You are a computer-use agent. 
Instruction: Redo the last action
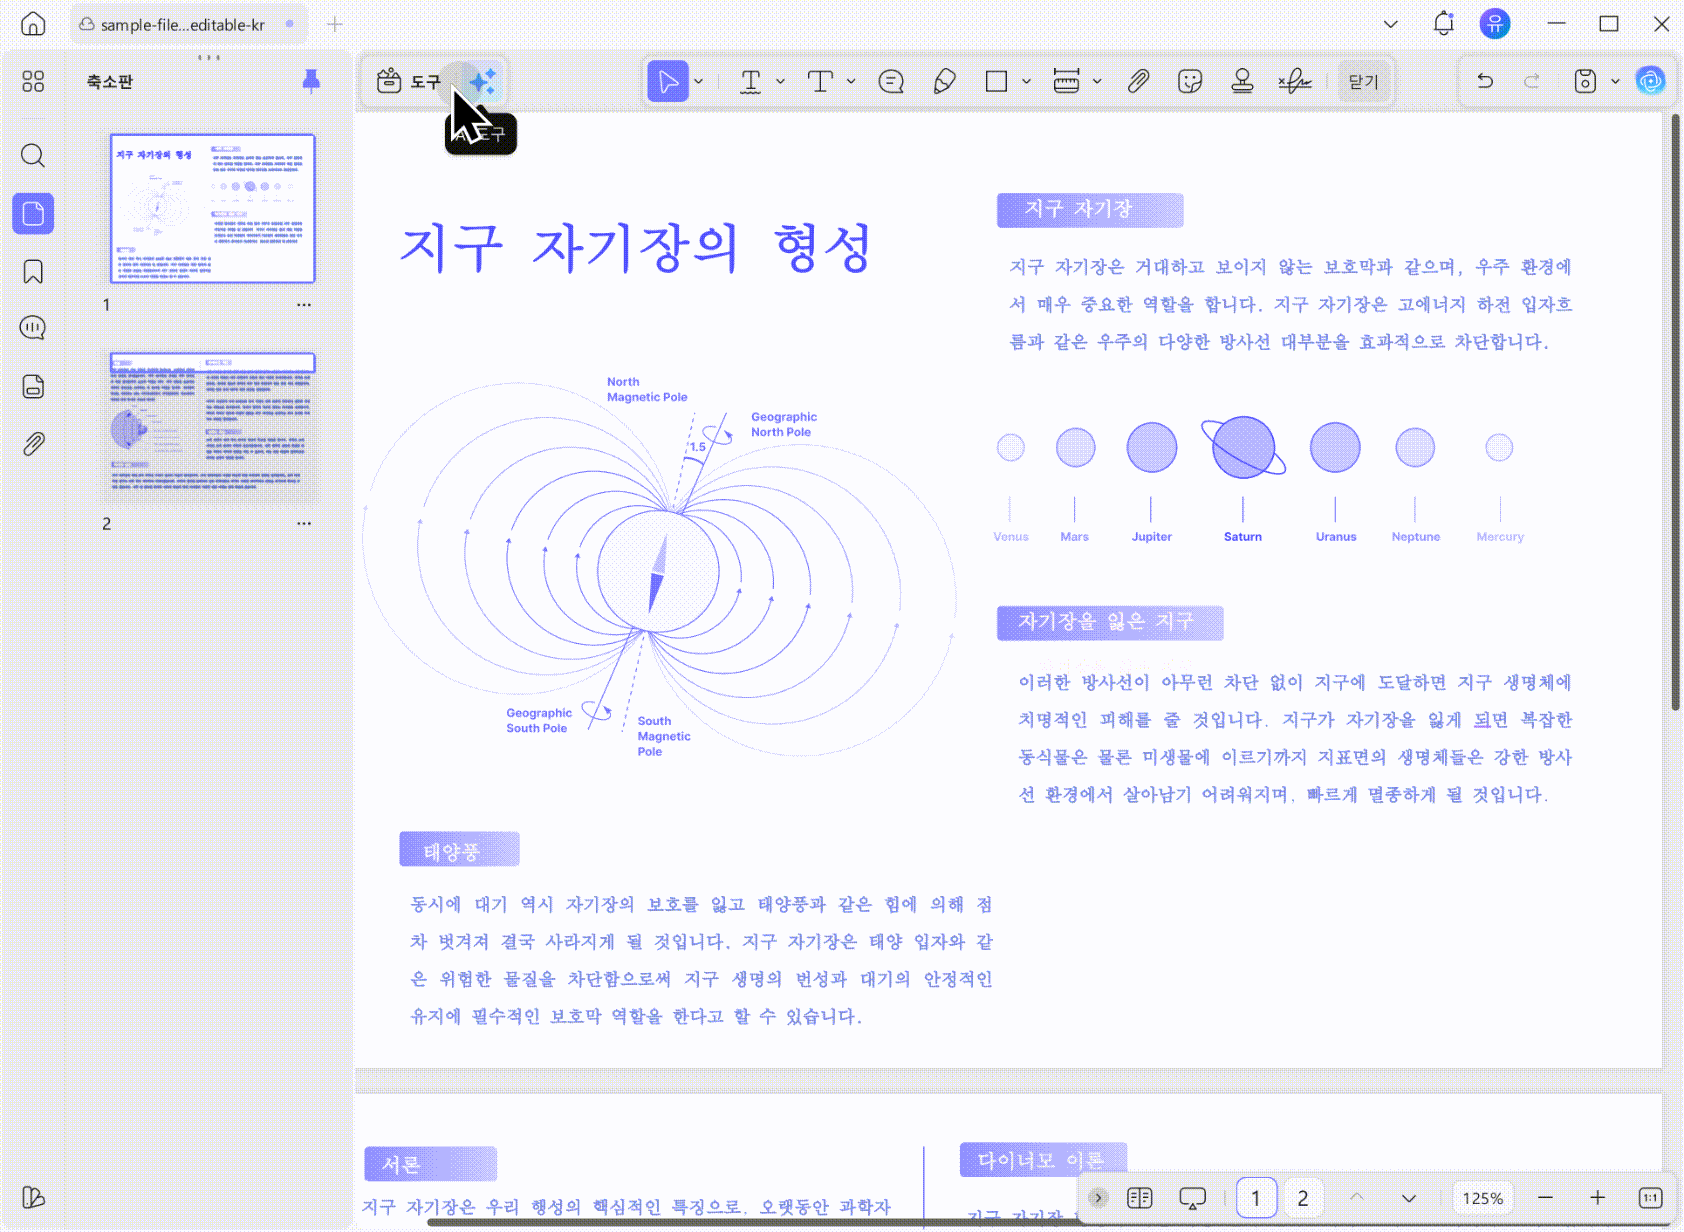coord(1532,81)
